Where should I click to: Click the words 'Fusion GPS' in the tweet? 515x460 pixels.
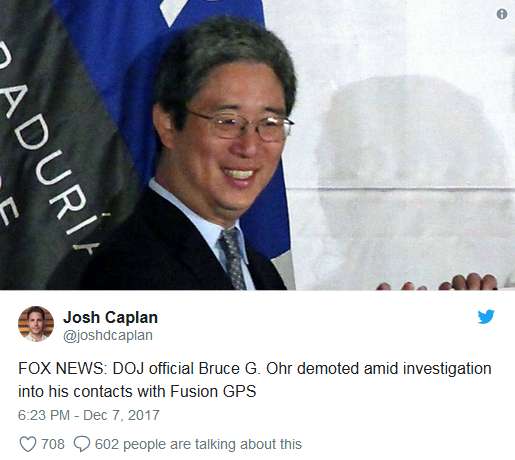(213, 391)
